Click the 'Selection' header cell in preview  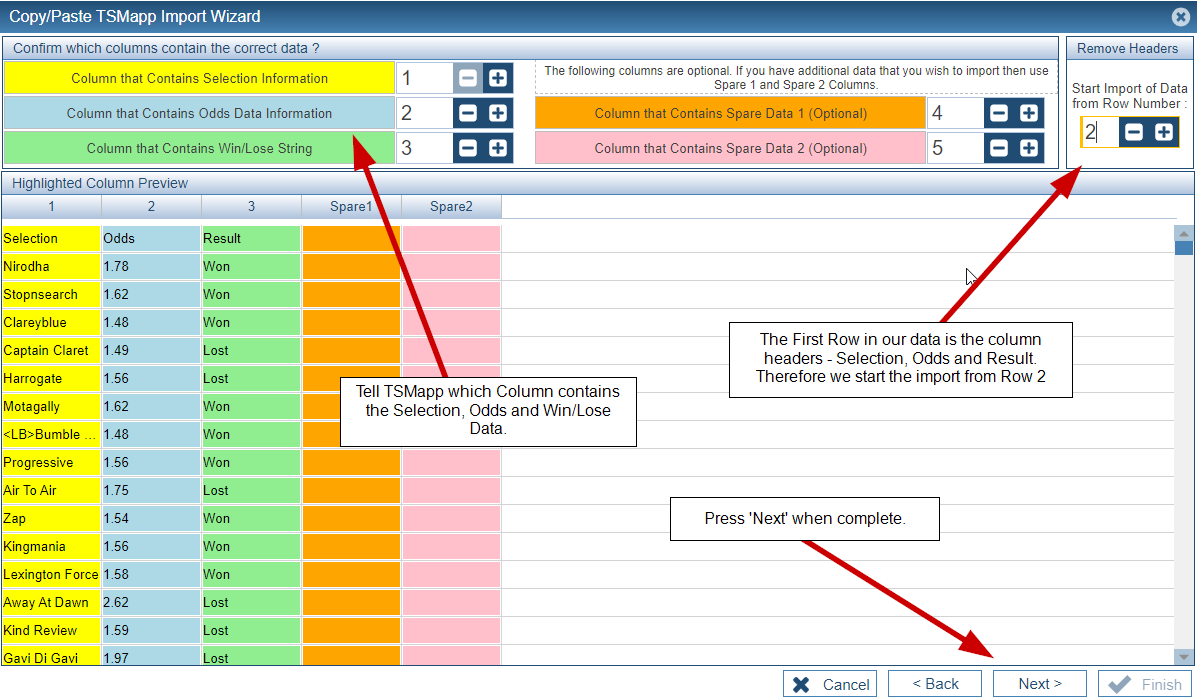(x=51, y=238)
